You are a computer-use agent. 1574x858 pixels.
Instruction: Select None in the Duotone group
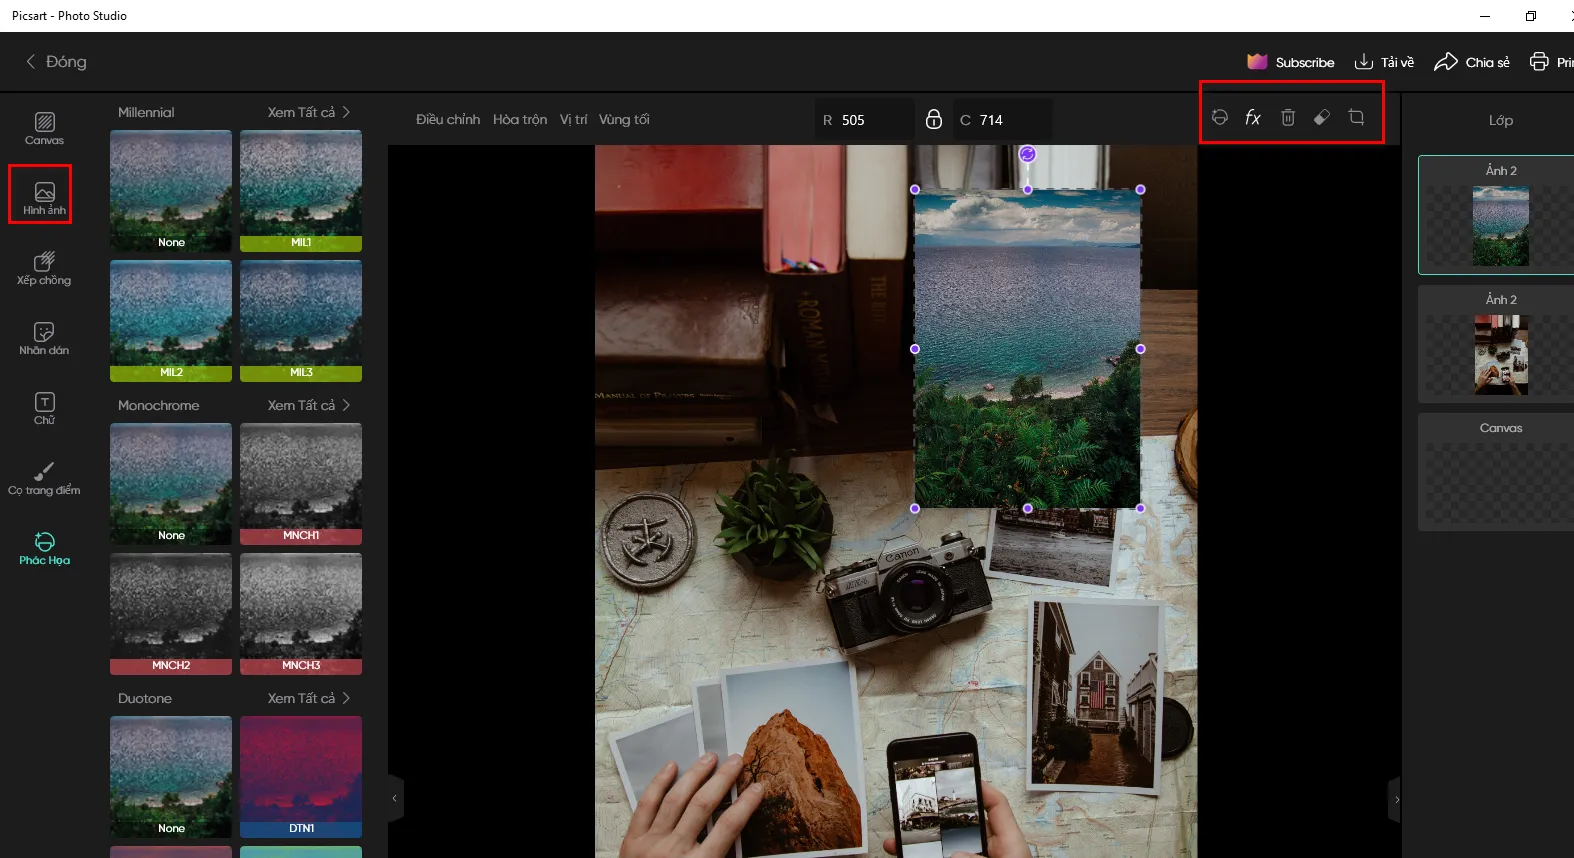coord(171,776)
